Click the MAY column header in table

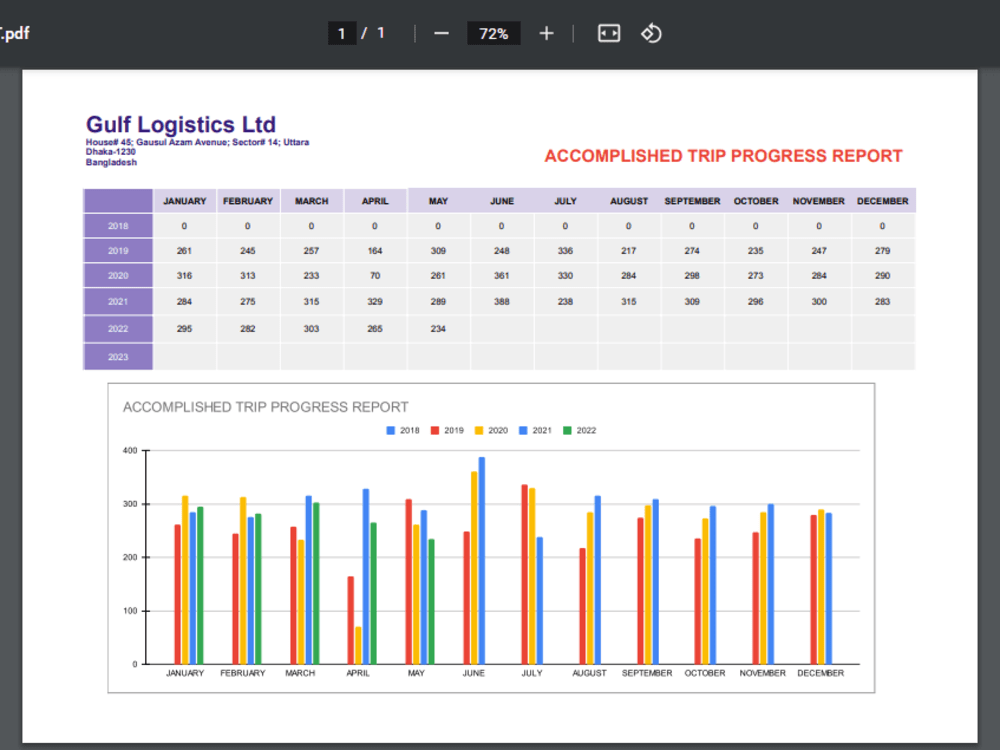point(438,201)
